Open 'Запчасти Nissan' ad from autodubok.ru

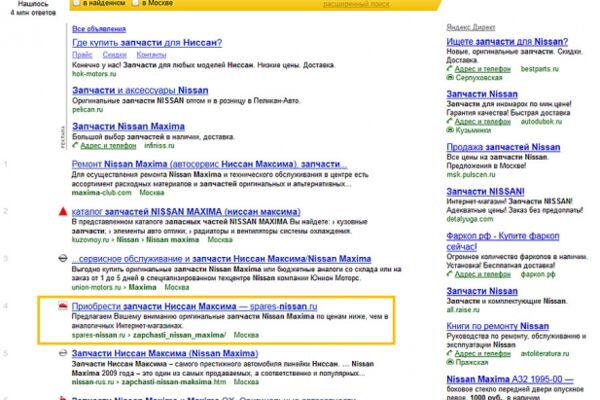(482, 94)
